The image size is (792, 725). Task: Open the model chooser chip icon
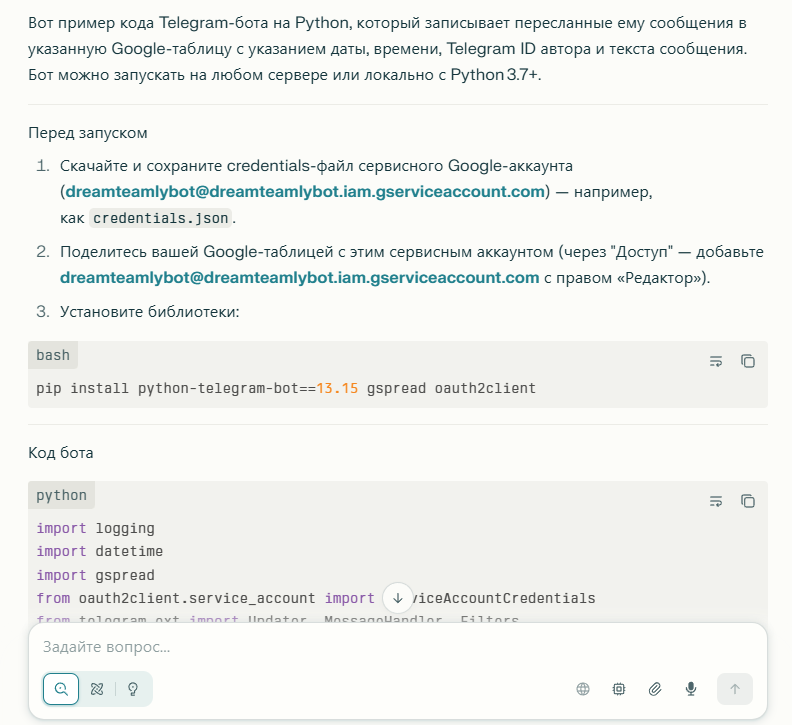[x=619, y=689]
